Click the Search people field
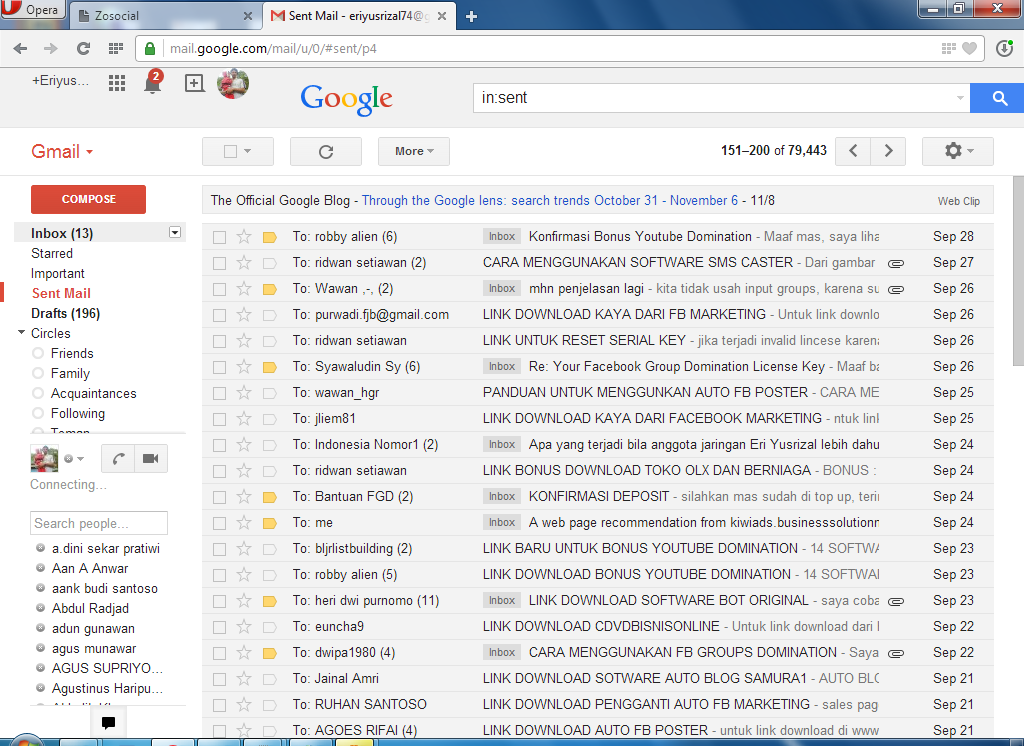 tap(99, 523)
